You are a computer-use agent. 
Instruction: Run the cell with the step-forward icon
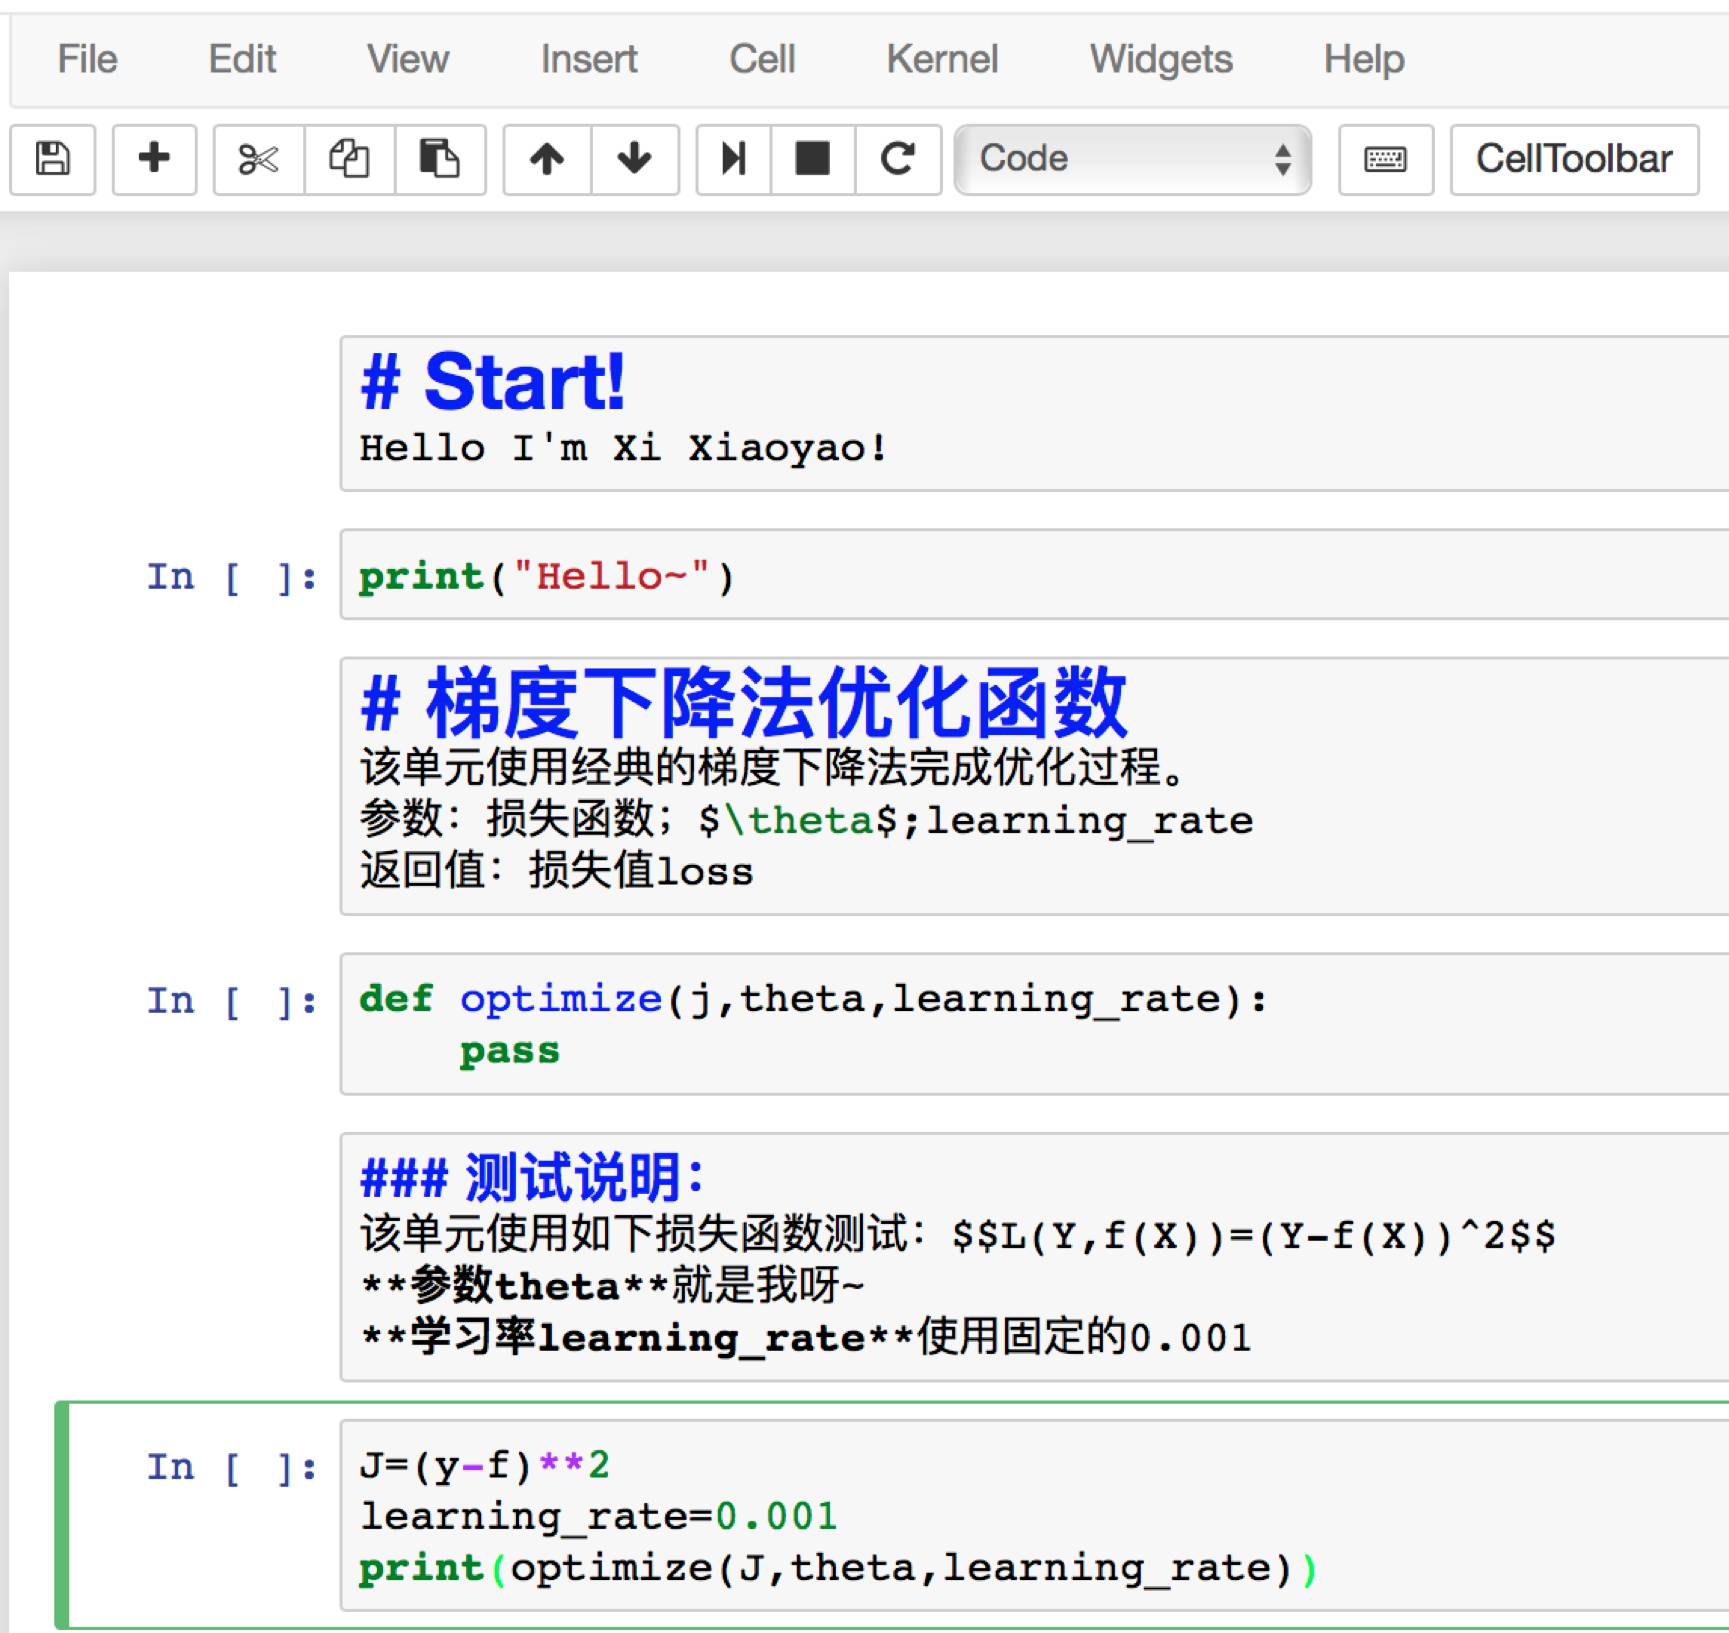pyautogui.click(x=733, y=159)
